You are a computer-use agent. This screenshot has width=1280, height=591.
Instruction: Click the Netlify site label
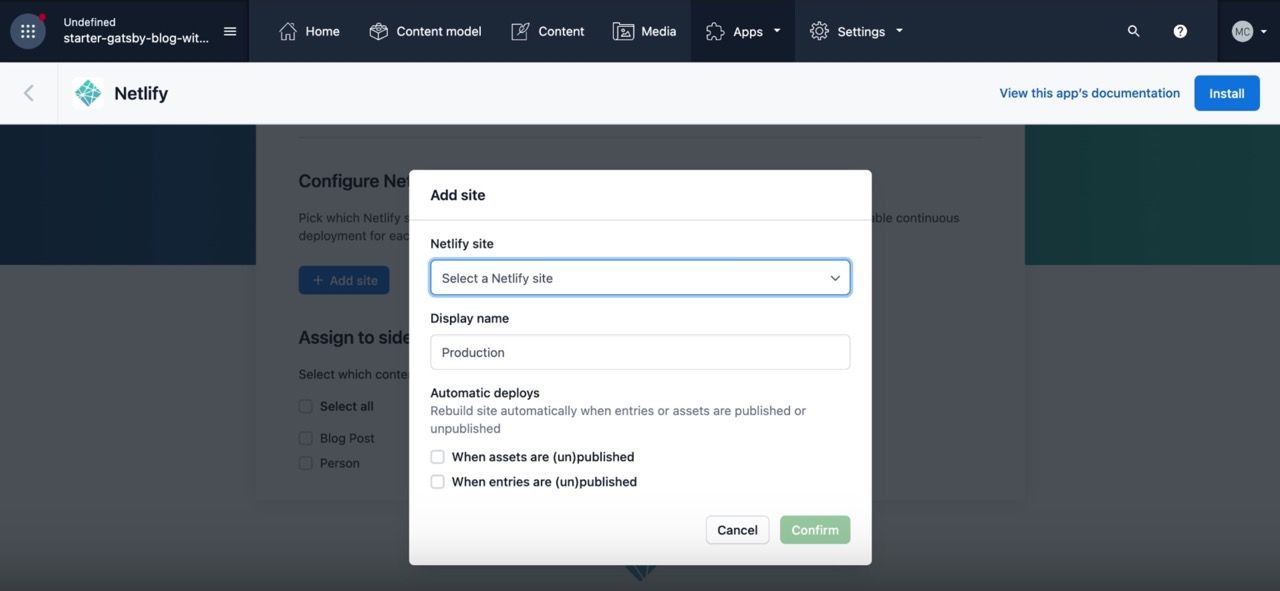click(462, 243)
